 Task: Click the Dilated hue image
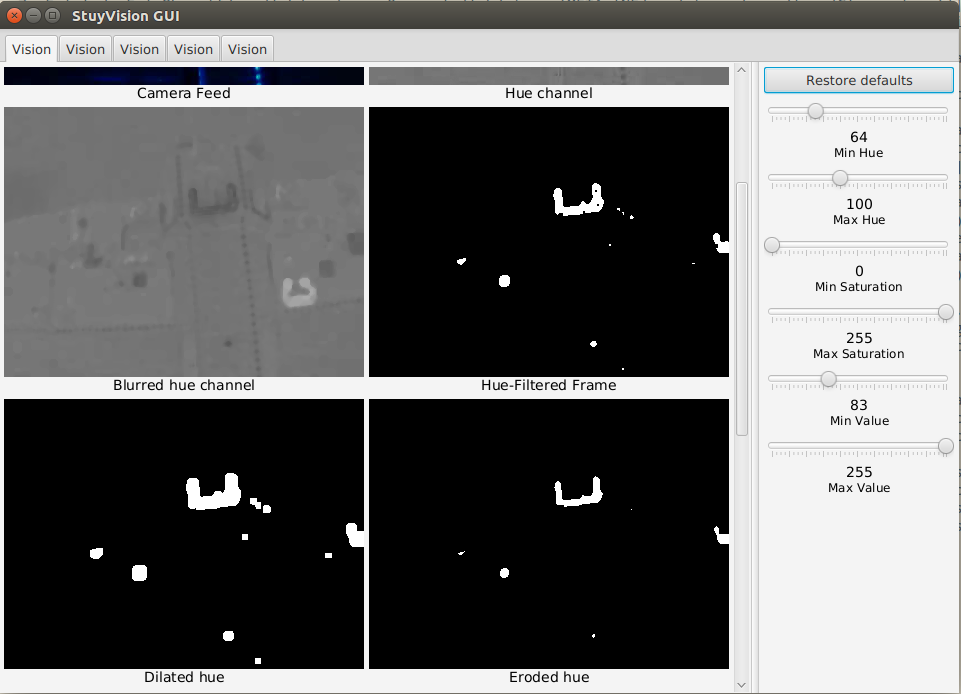pyautogui.click(x=184, y=534)
